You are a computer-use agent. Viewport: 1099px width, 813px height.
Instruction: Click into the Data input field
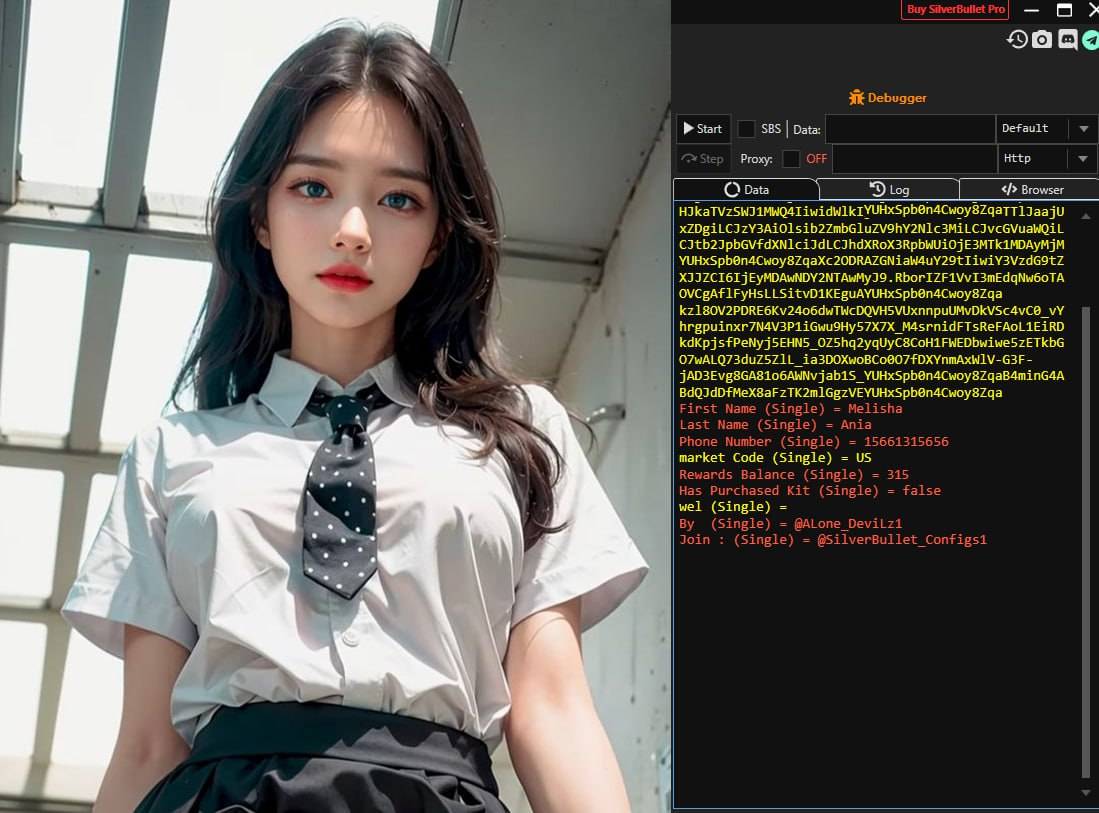910,129
